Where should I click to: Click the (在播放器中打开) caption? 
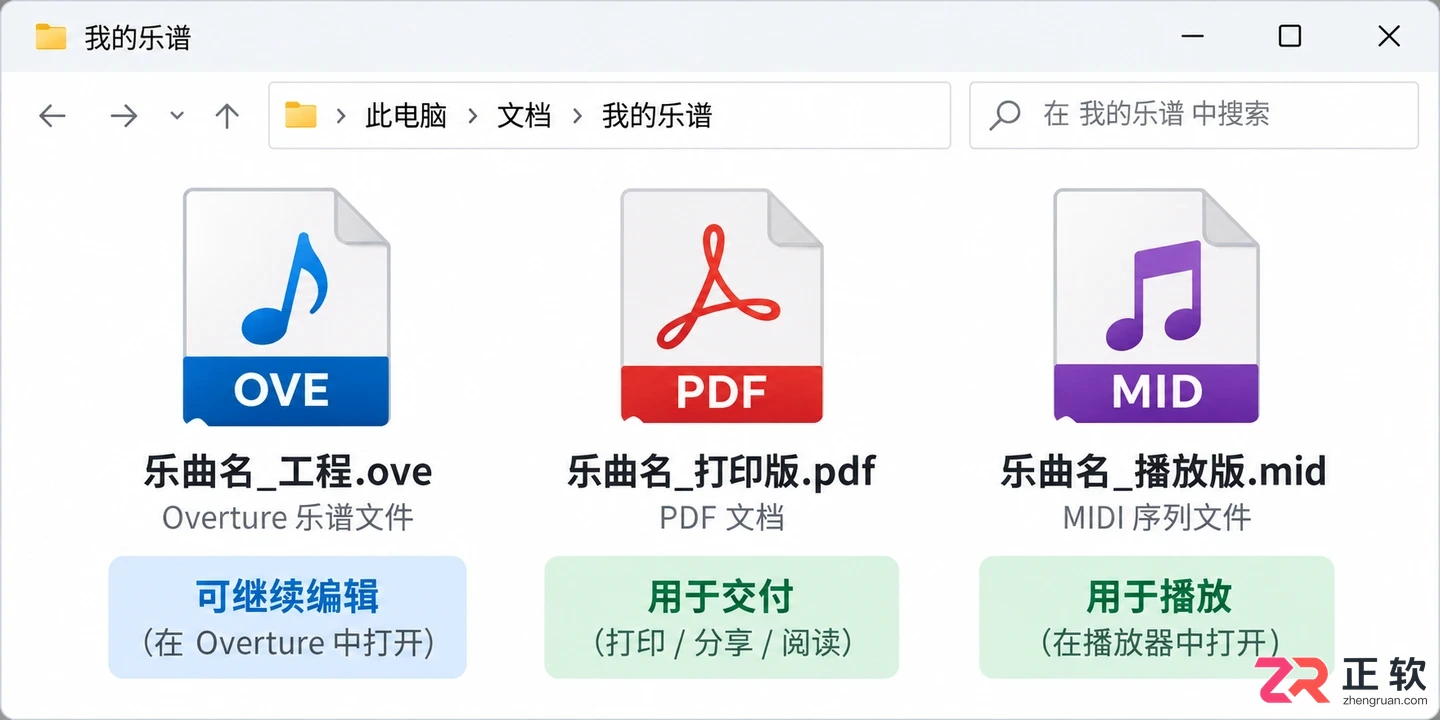(x=1160, y=642)
